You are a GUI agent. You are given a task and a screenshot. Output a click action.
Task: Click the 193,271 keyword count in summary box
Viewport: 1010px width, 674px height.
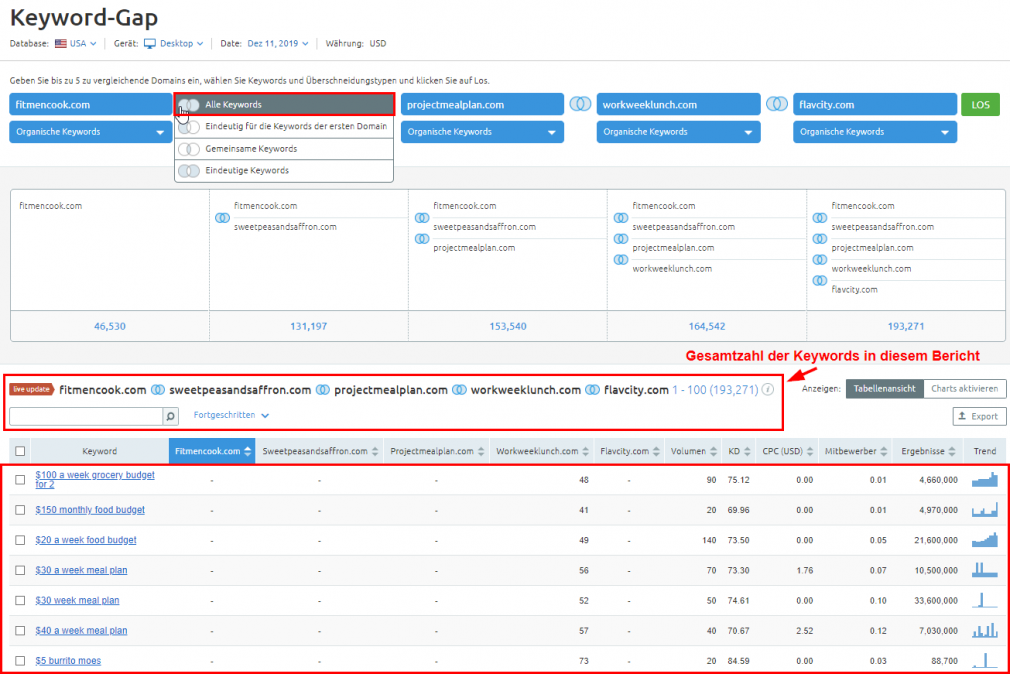point(905,326)
